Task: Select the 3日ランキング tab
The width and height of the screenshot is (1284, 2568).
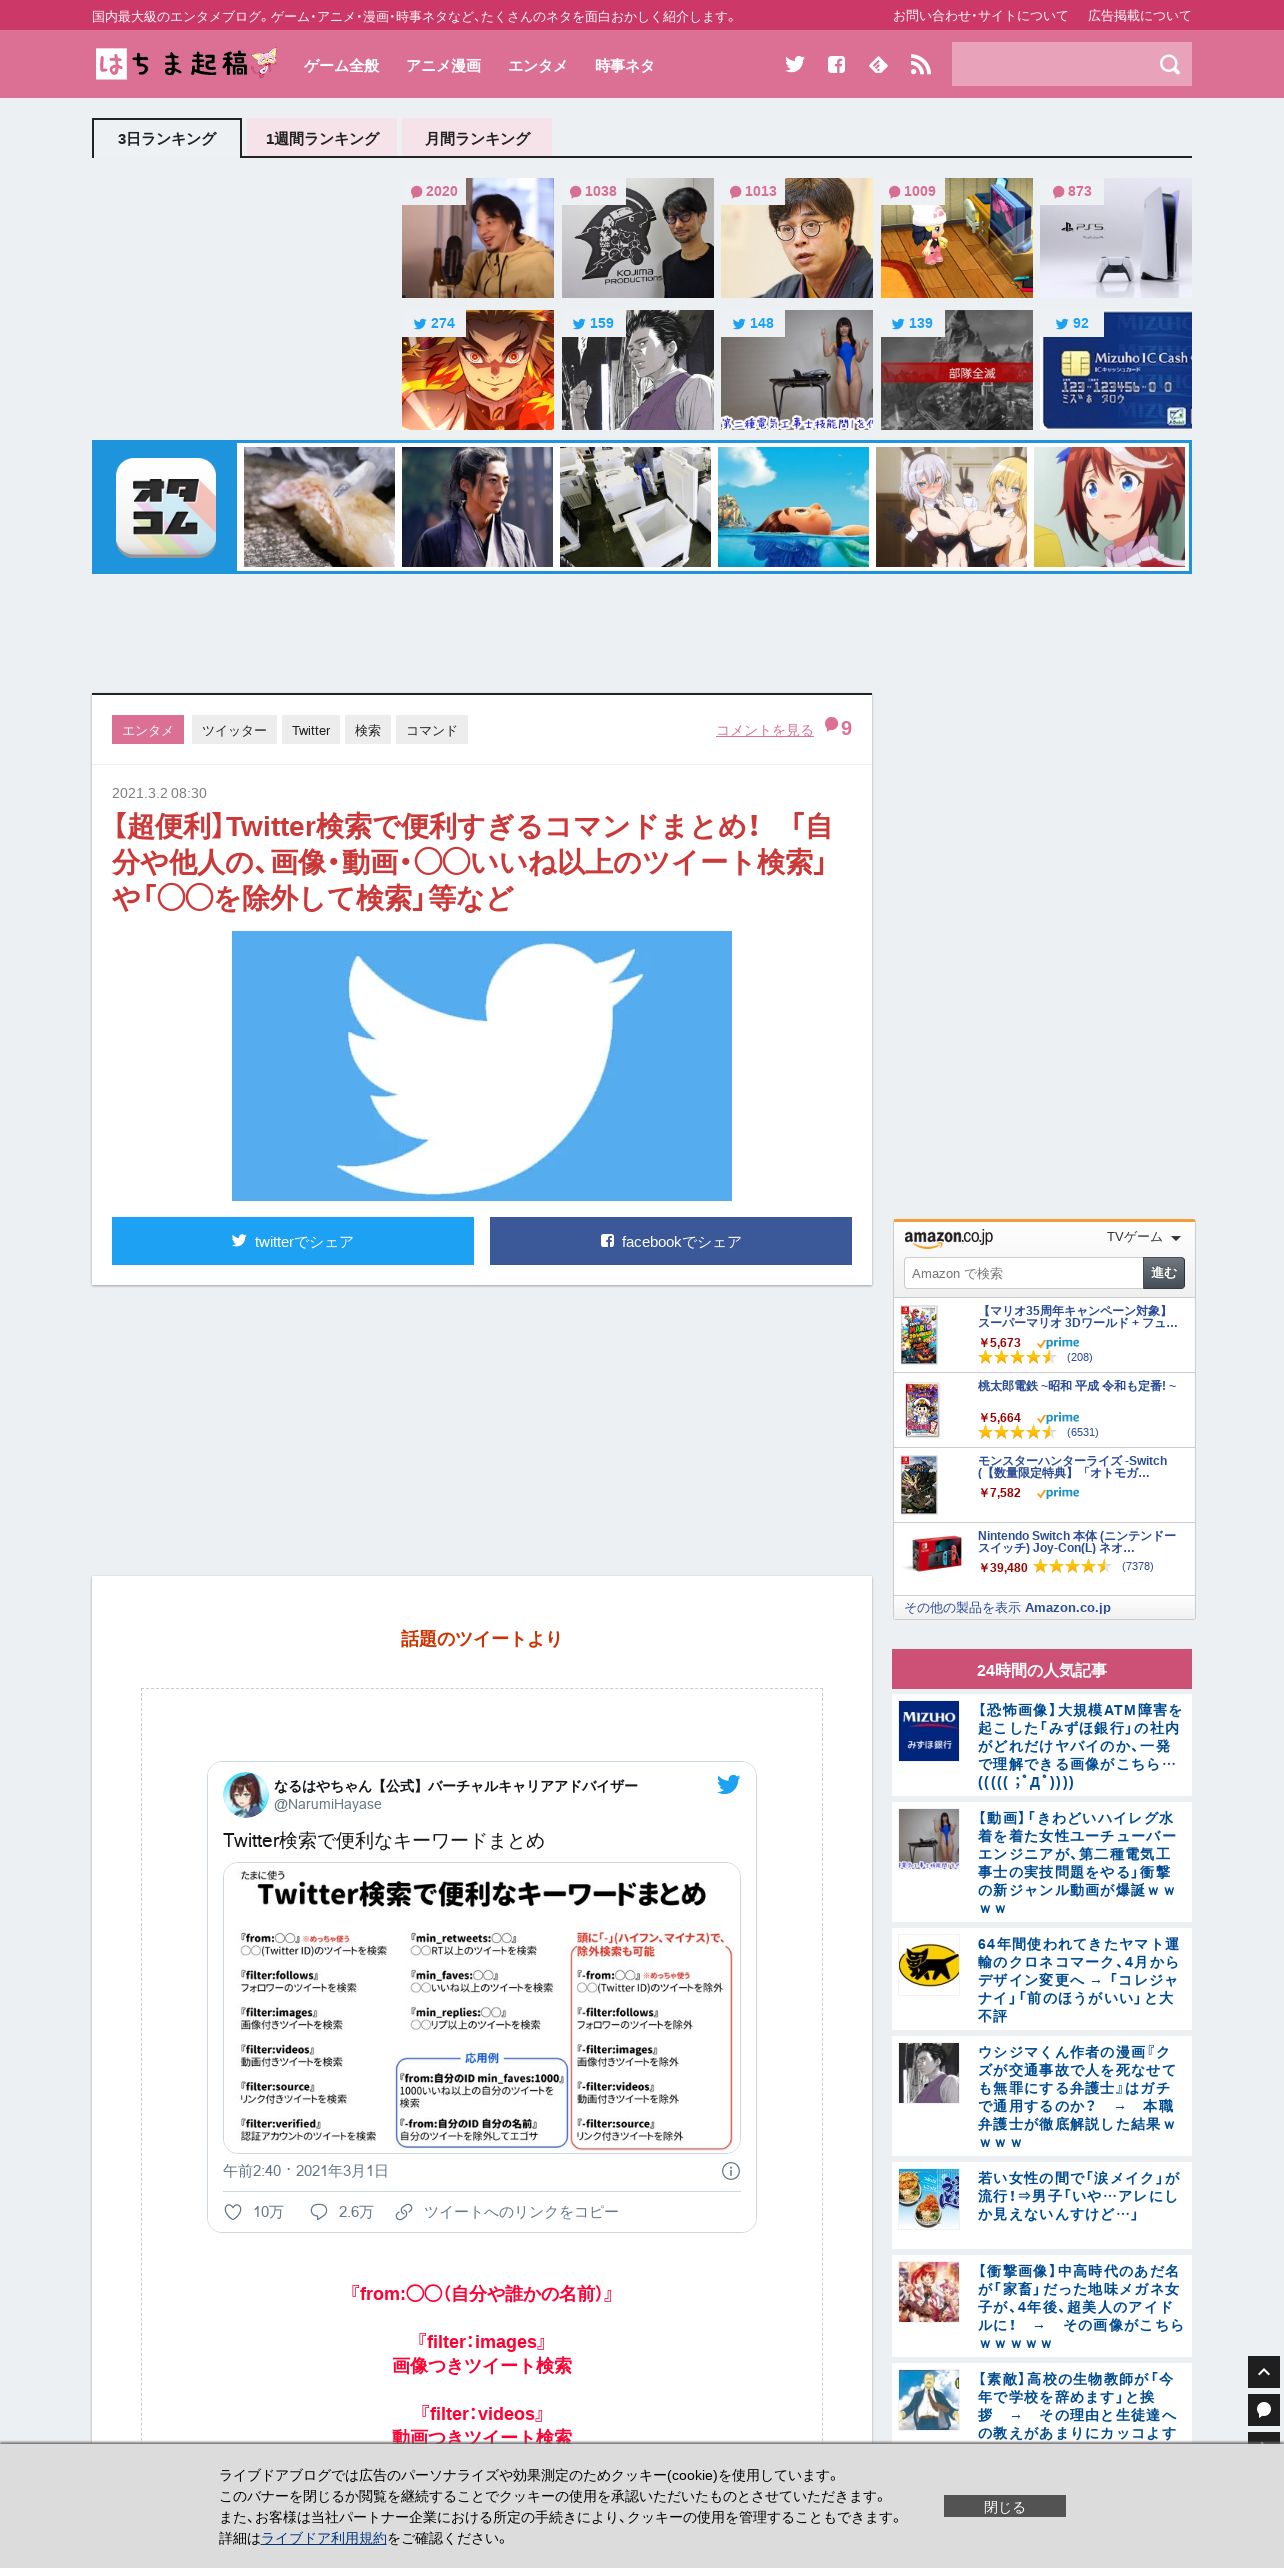Action: (x=167, y=138)
